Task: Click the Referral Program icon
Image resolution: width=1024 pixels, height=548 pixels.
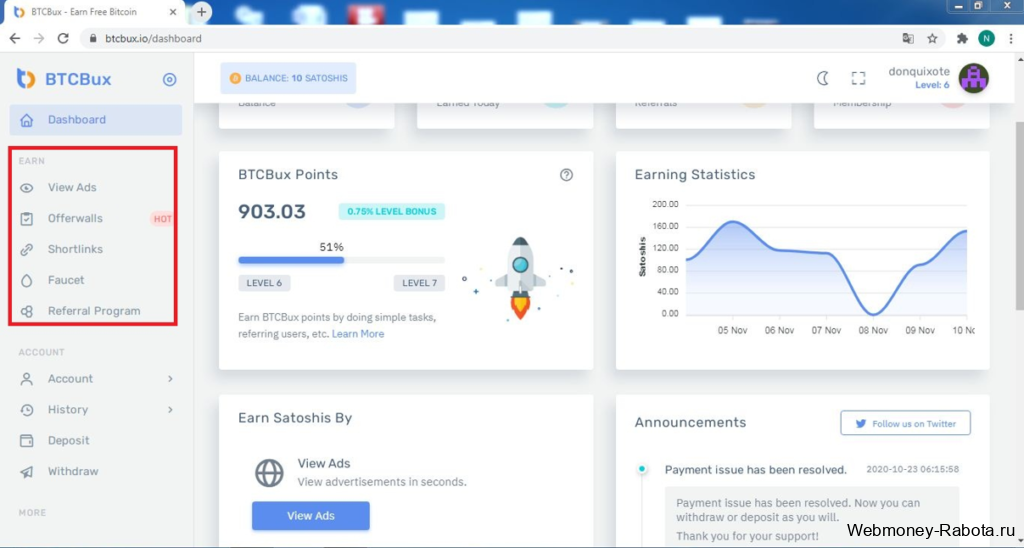Action: click(x=26, y=312)
